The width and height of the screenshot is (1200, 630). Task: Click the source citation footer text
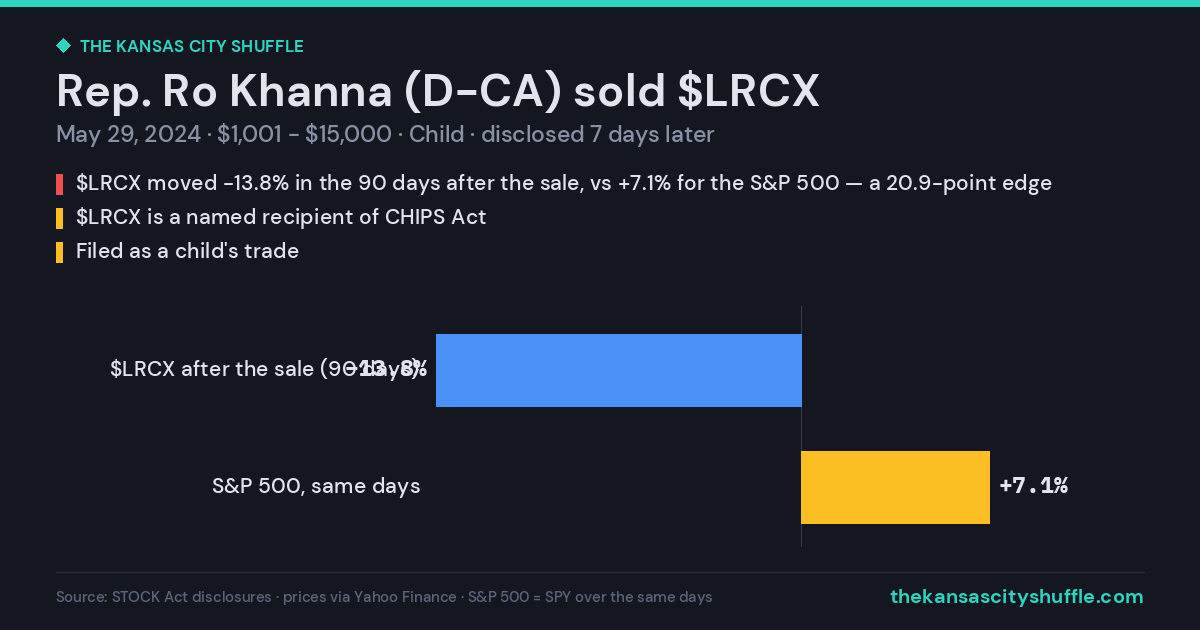pyautogui.click(x=384, y=597)
